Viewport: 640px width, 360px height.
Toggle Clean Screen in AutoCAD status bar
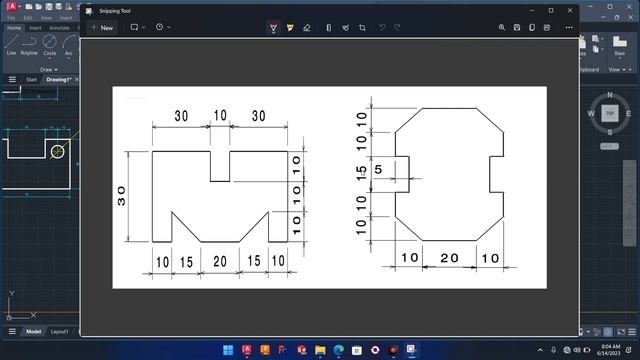621,332
